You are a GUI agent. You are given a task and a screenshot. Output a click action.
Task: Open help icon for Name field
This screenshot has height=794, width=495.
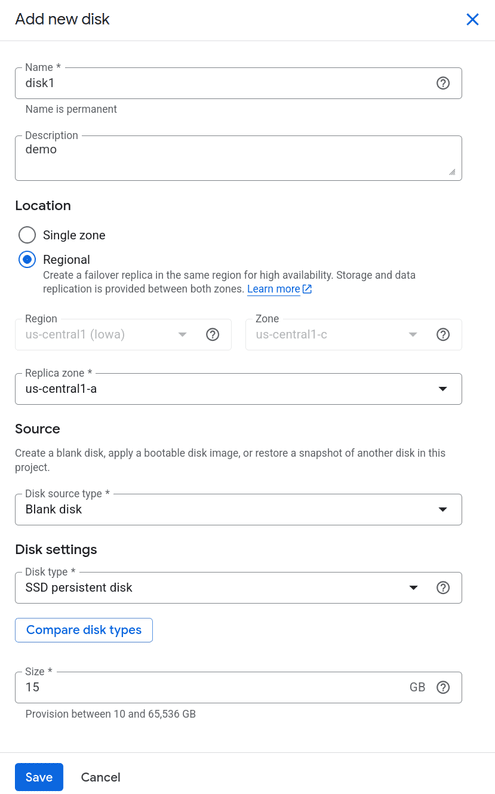pyautogui.click(x=443, y=83)
